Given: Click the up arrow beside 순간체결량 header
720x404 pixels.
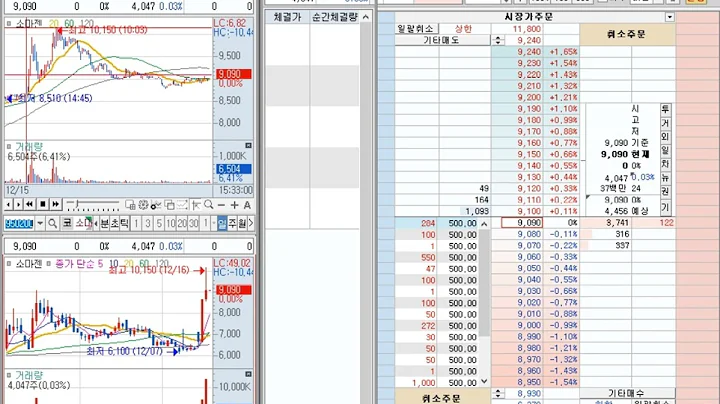Looking at the screenshot, I should [366, 17].
